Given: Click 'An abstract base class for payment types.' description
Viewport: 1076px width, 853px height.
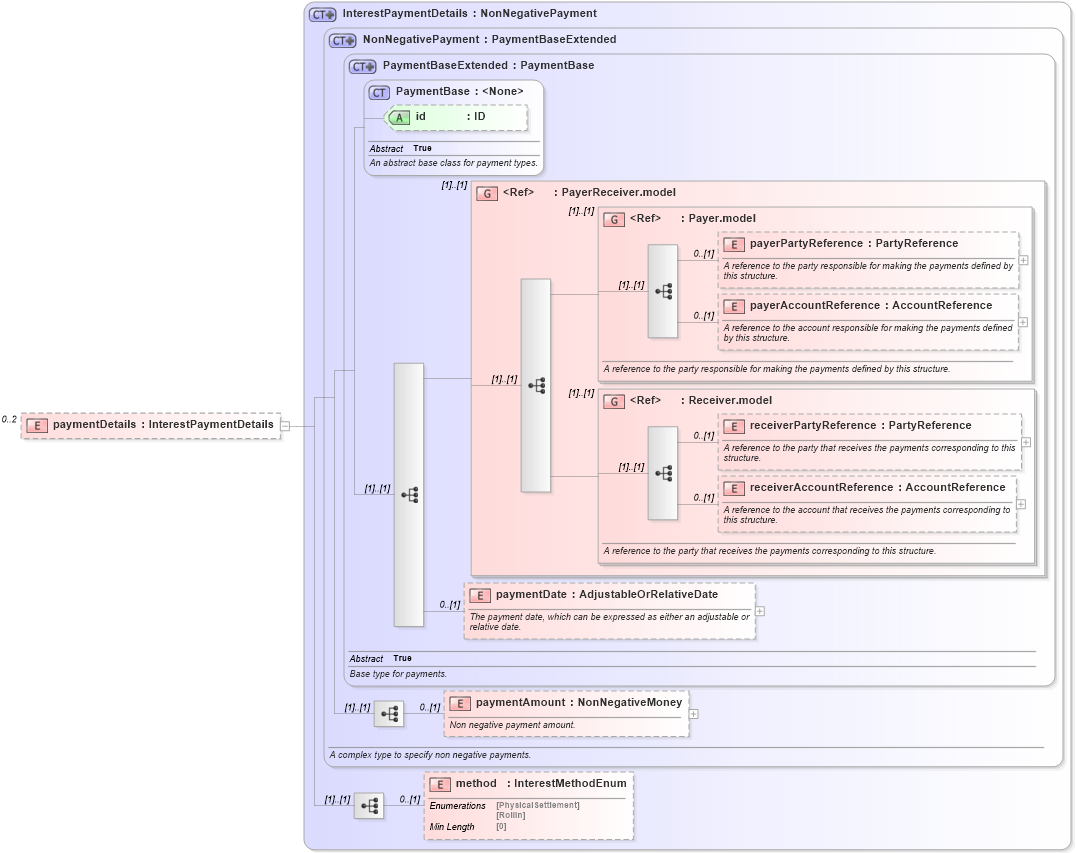Looking at the screenshot, I should (x=454, y=163).
